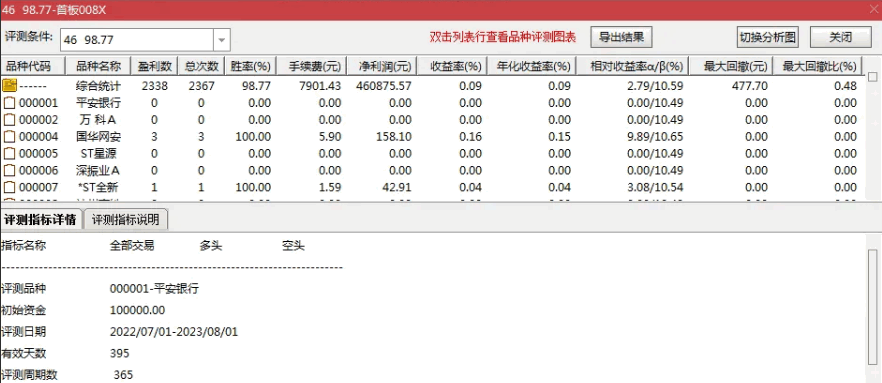This screenshot has width=882, height=383.
Task: Click the yellow summary icon for 综合统计
Action: point(10,85)
